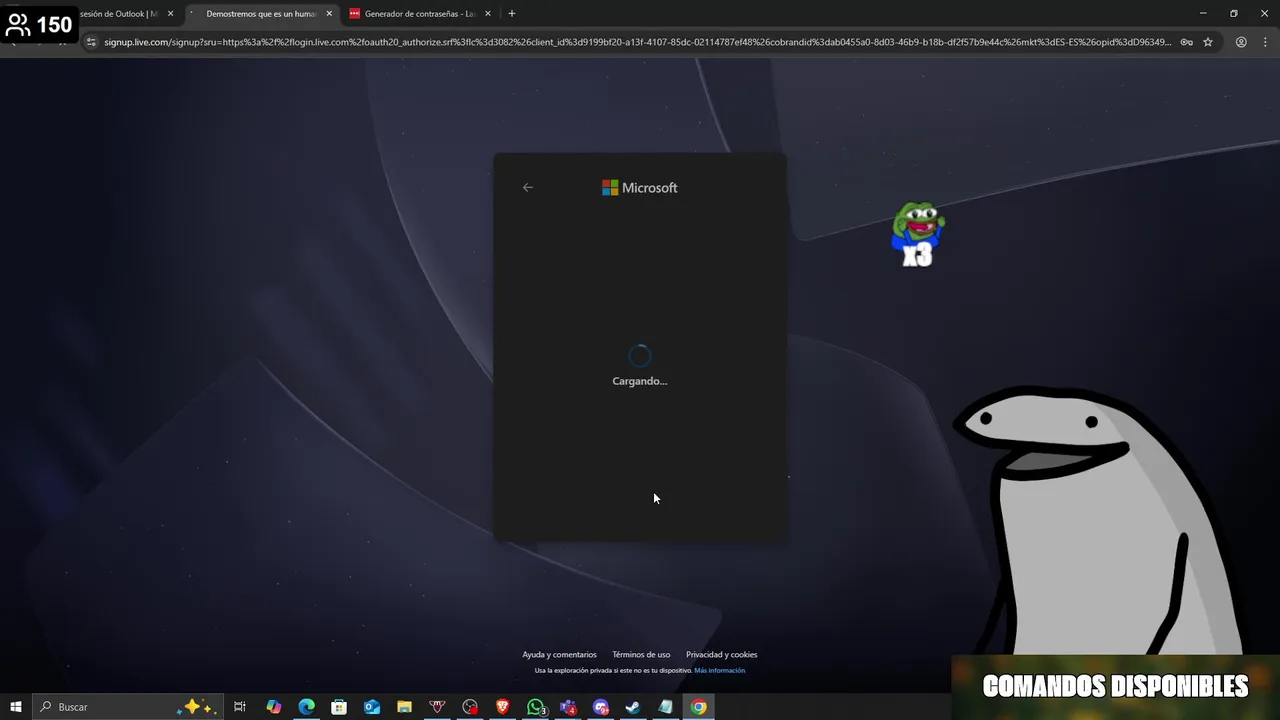Click the 'COMANDOS DISPONIBLES' banner
Viewport: 1280px width, 720px height.
point(1115,687)
